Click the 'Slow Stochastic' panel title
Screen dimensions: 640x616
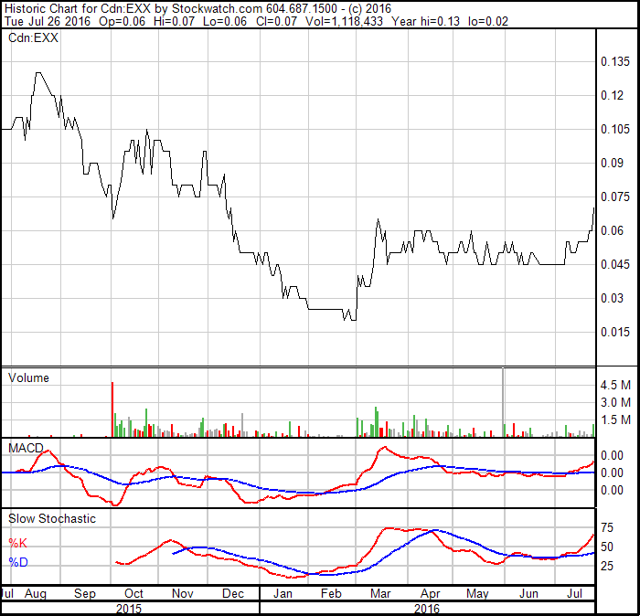(x=52, y=518)
